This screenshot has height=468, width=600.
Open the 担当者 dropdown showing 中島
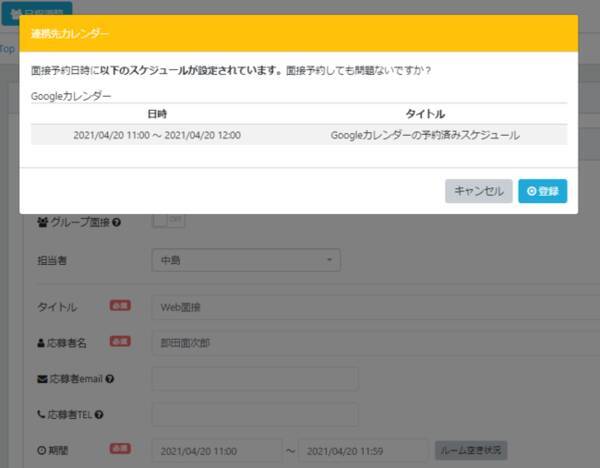246,260
